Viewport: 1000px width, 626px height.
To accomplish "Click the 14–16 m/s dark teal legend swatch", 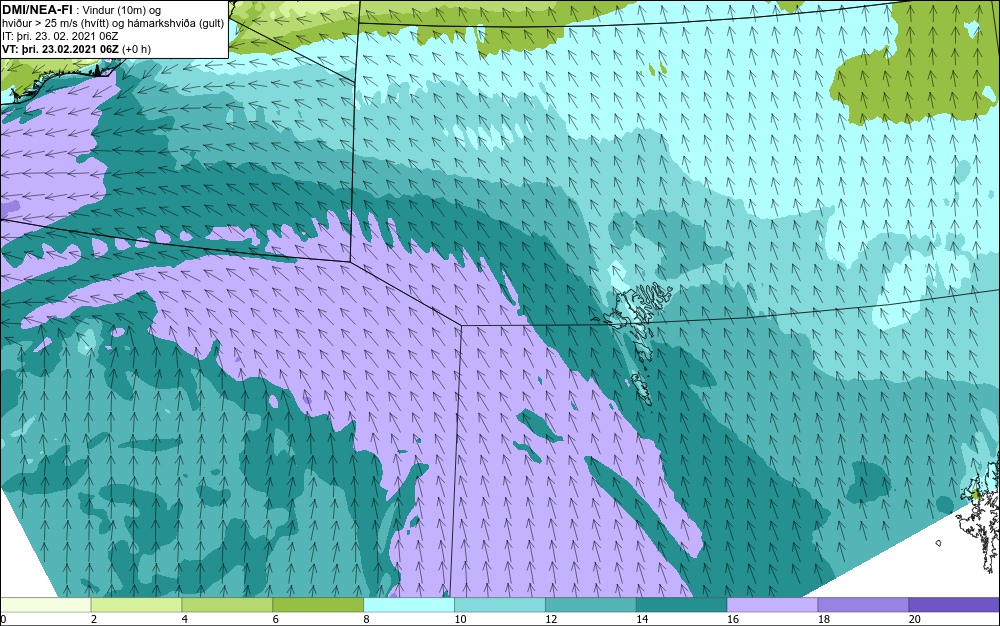I will 682,604.
